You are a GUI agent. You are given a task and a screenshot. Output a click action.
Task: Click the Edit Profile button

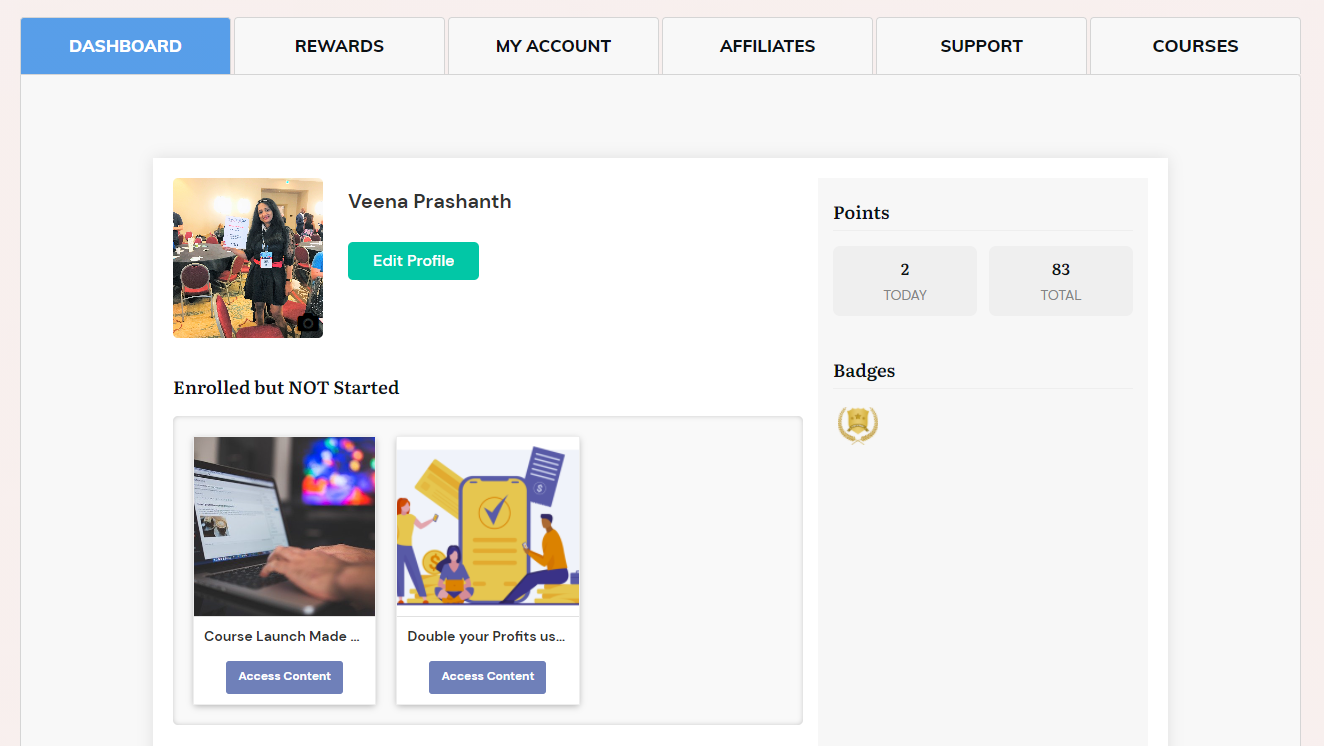tap(413, 260)
